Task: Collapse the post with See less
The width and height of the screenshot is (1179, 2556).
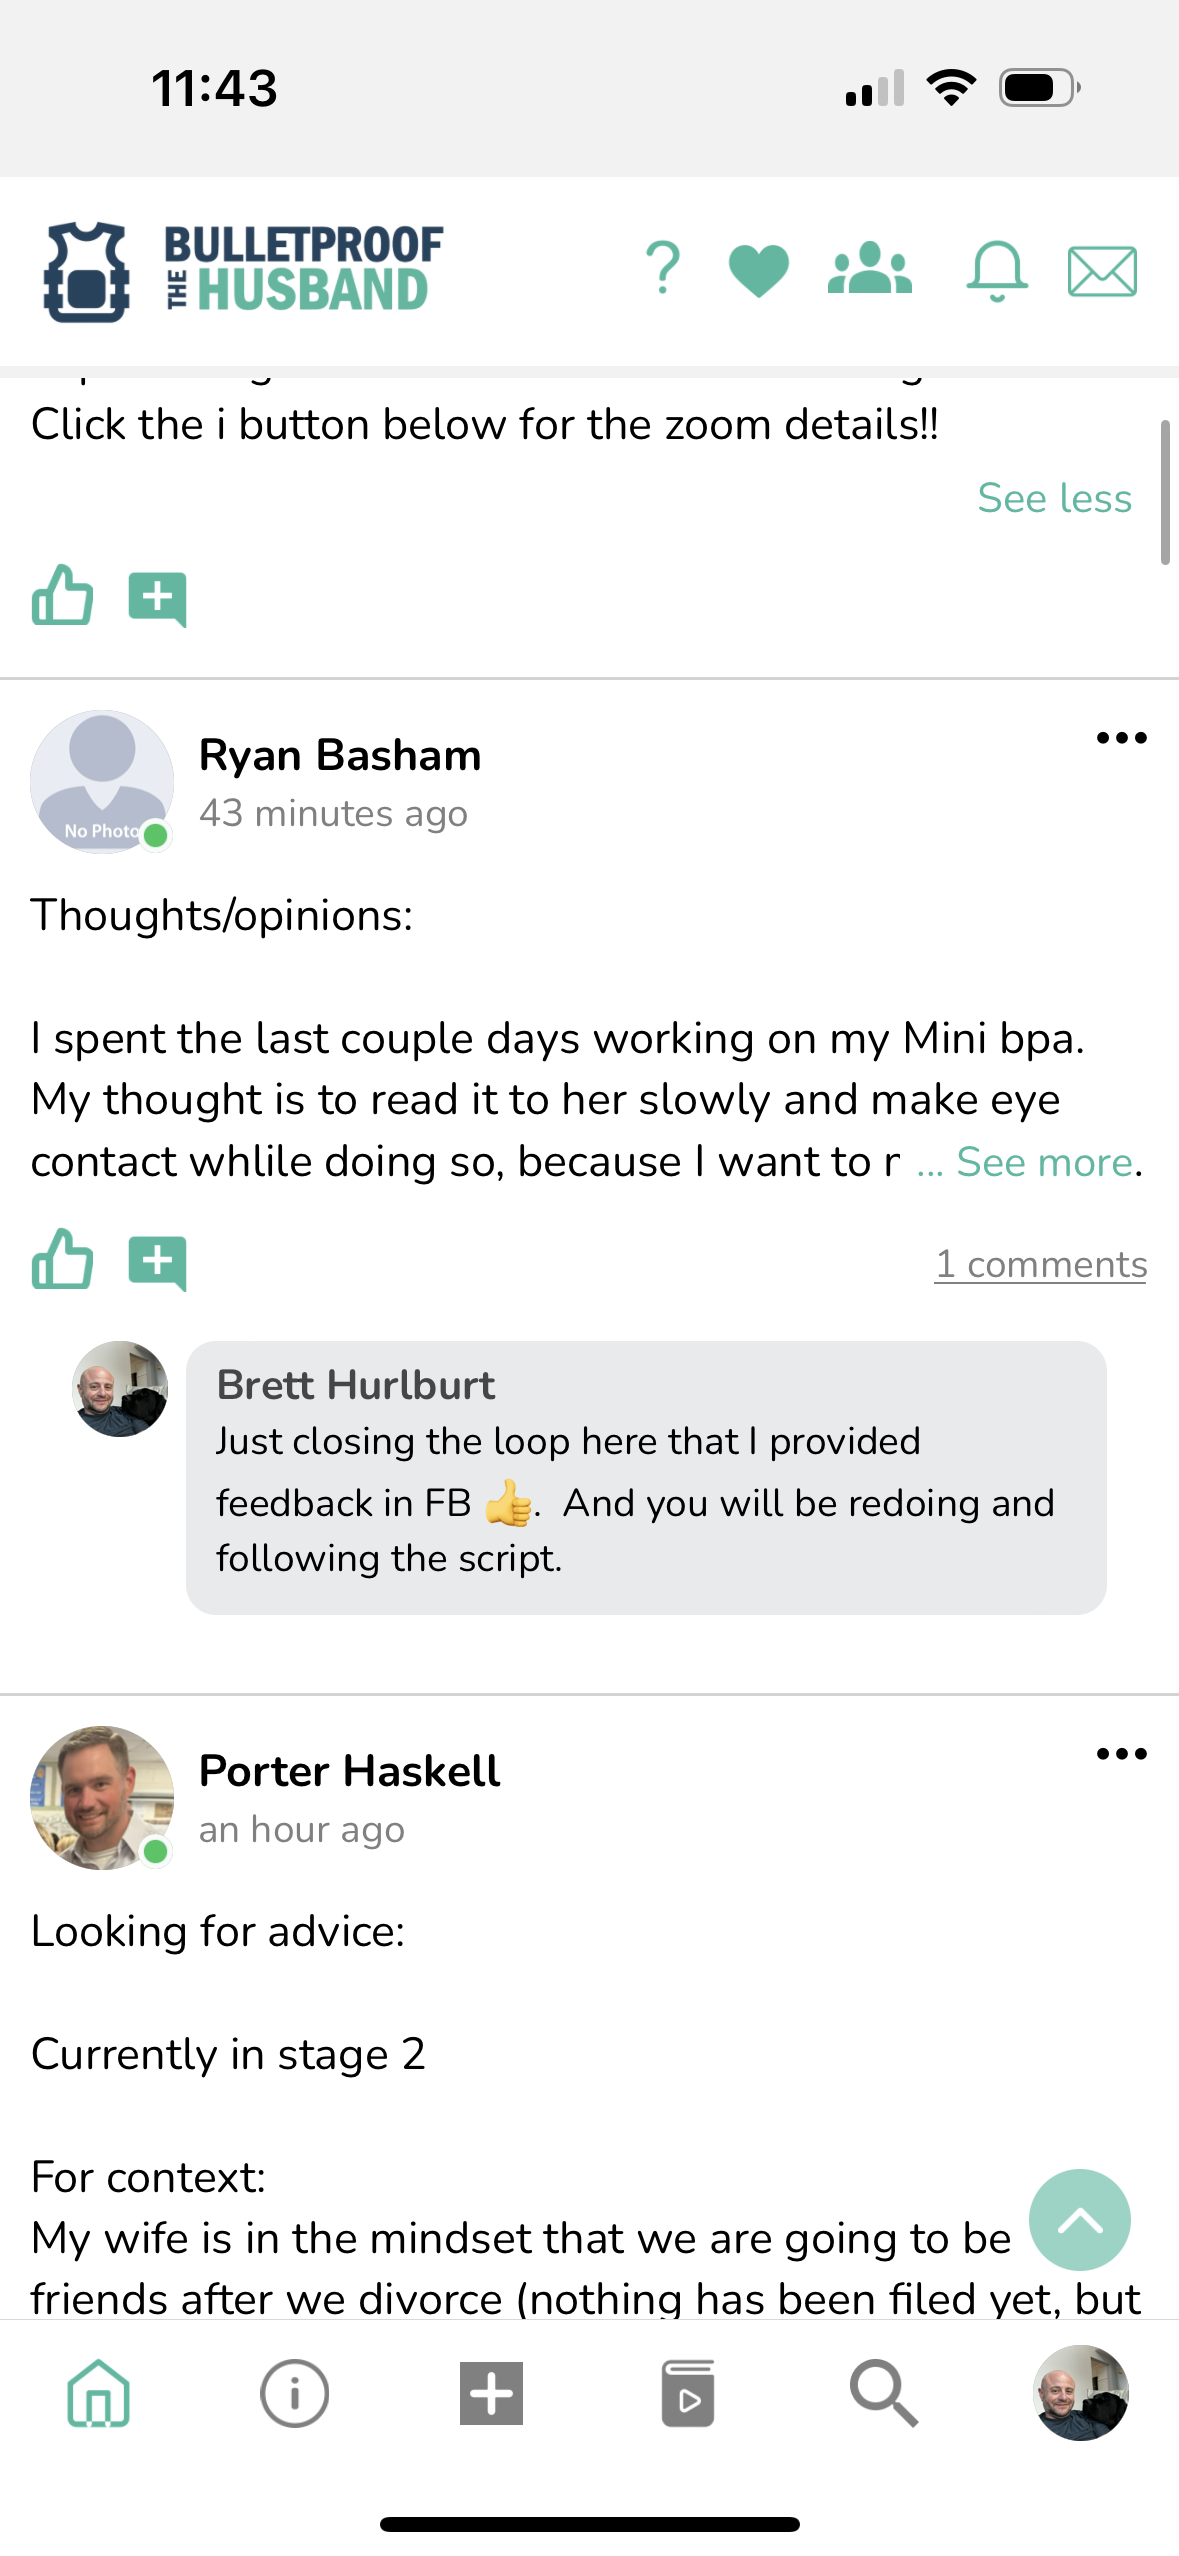Action: pyautogui.click(x=1054, y=498)
